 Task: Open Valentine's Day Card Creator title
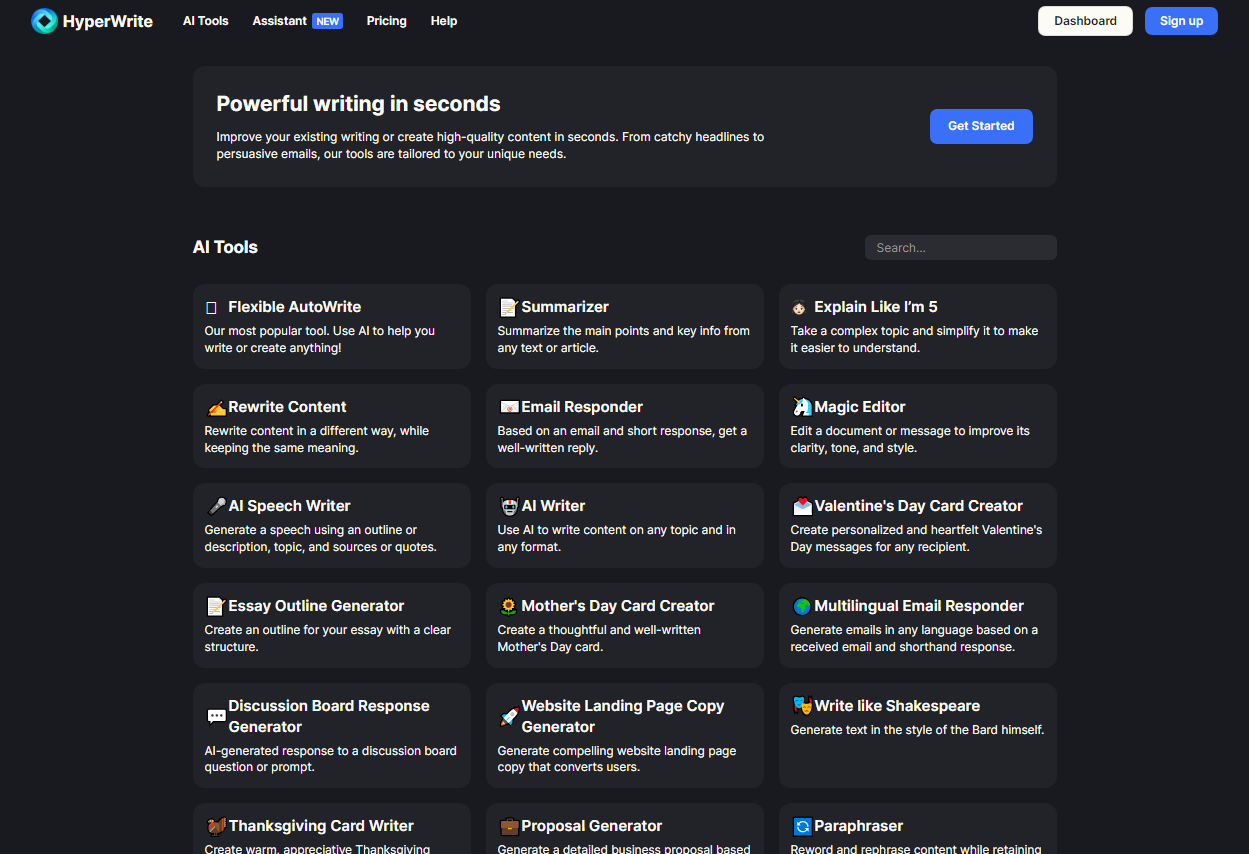(x=918, y=506)
